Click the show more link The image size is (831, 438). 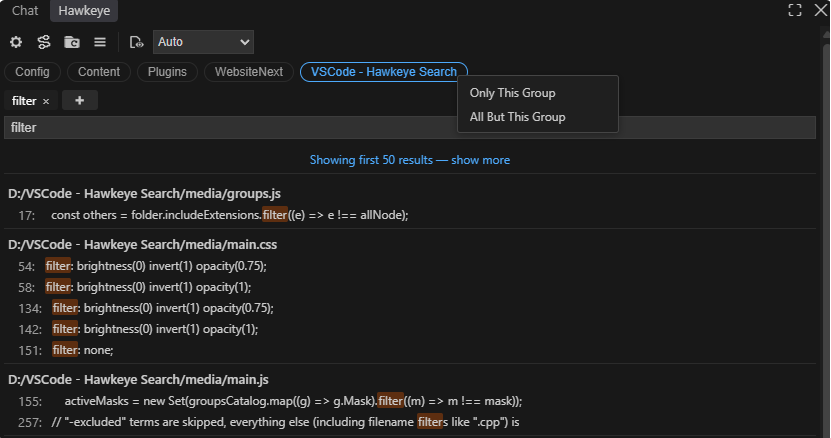click(480, 160)
